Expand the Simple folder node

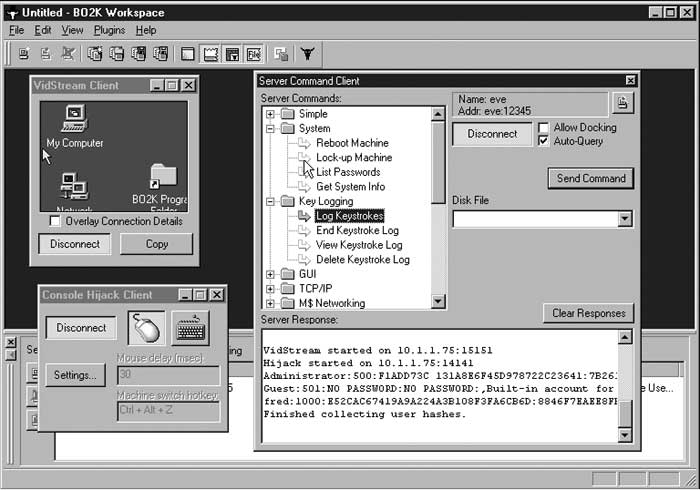click(270, 114)
